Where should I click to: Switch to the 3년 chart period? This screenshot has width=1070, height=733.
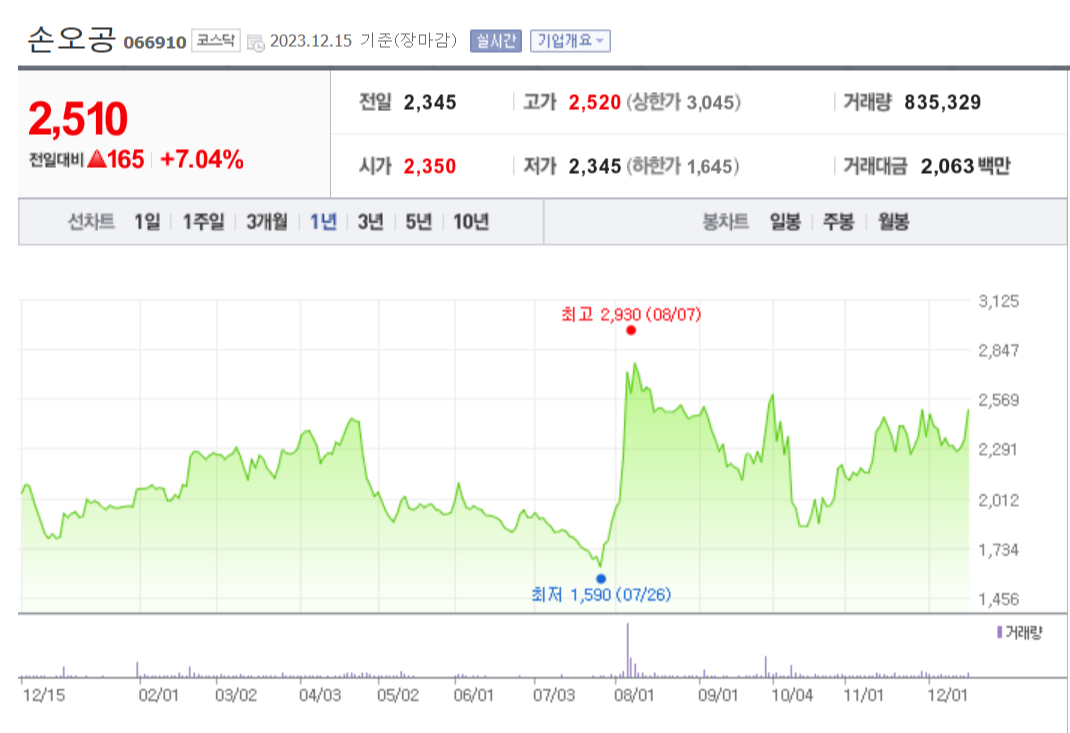pos(371,222)
